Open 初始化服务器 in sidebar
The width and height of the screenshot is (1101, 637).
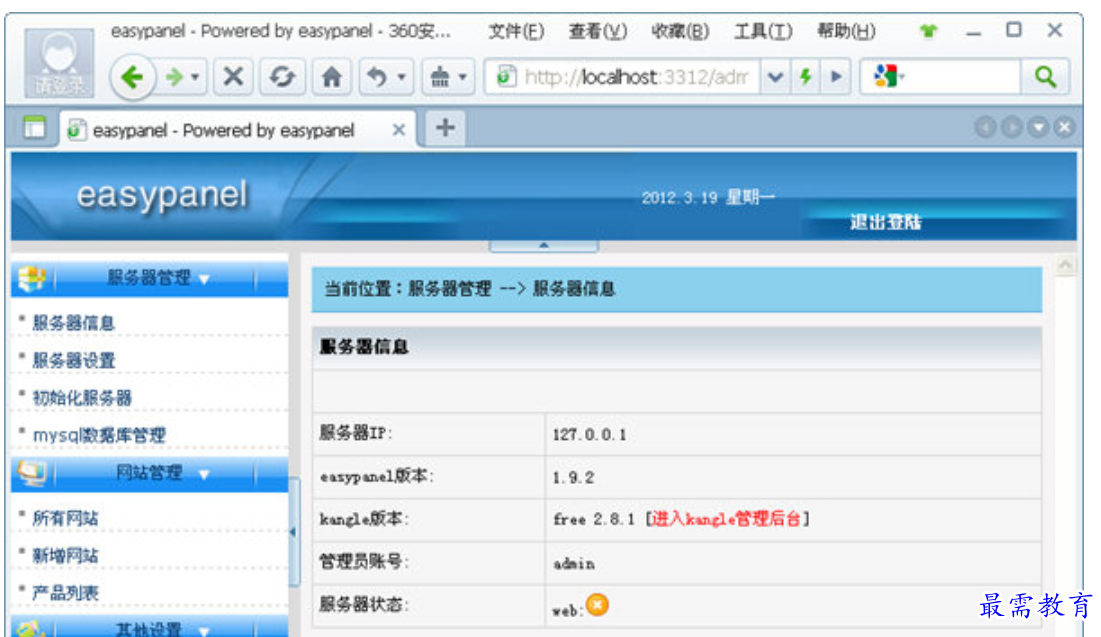[82, 398]
